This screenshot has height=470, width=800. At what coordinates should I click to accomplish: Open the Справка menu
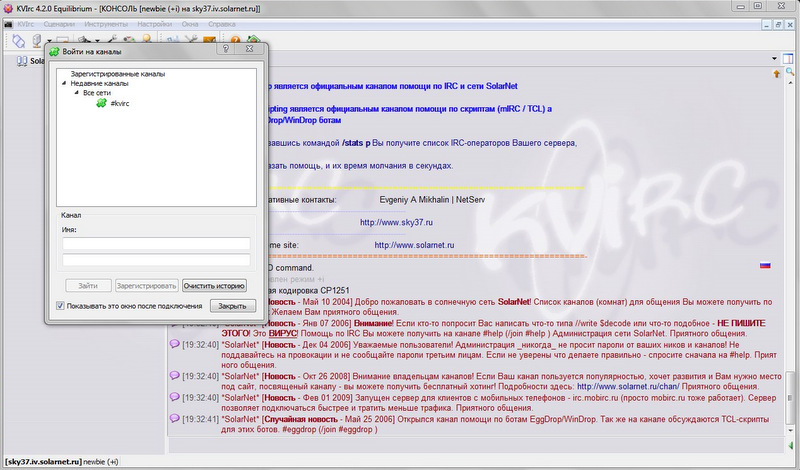[222, 24]
